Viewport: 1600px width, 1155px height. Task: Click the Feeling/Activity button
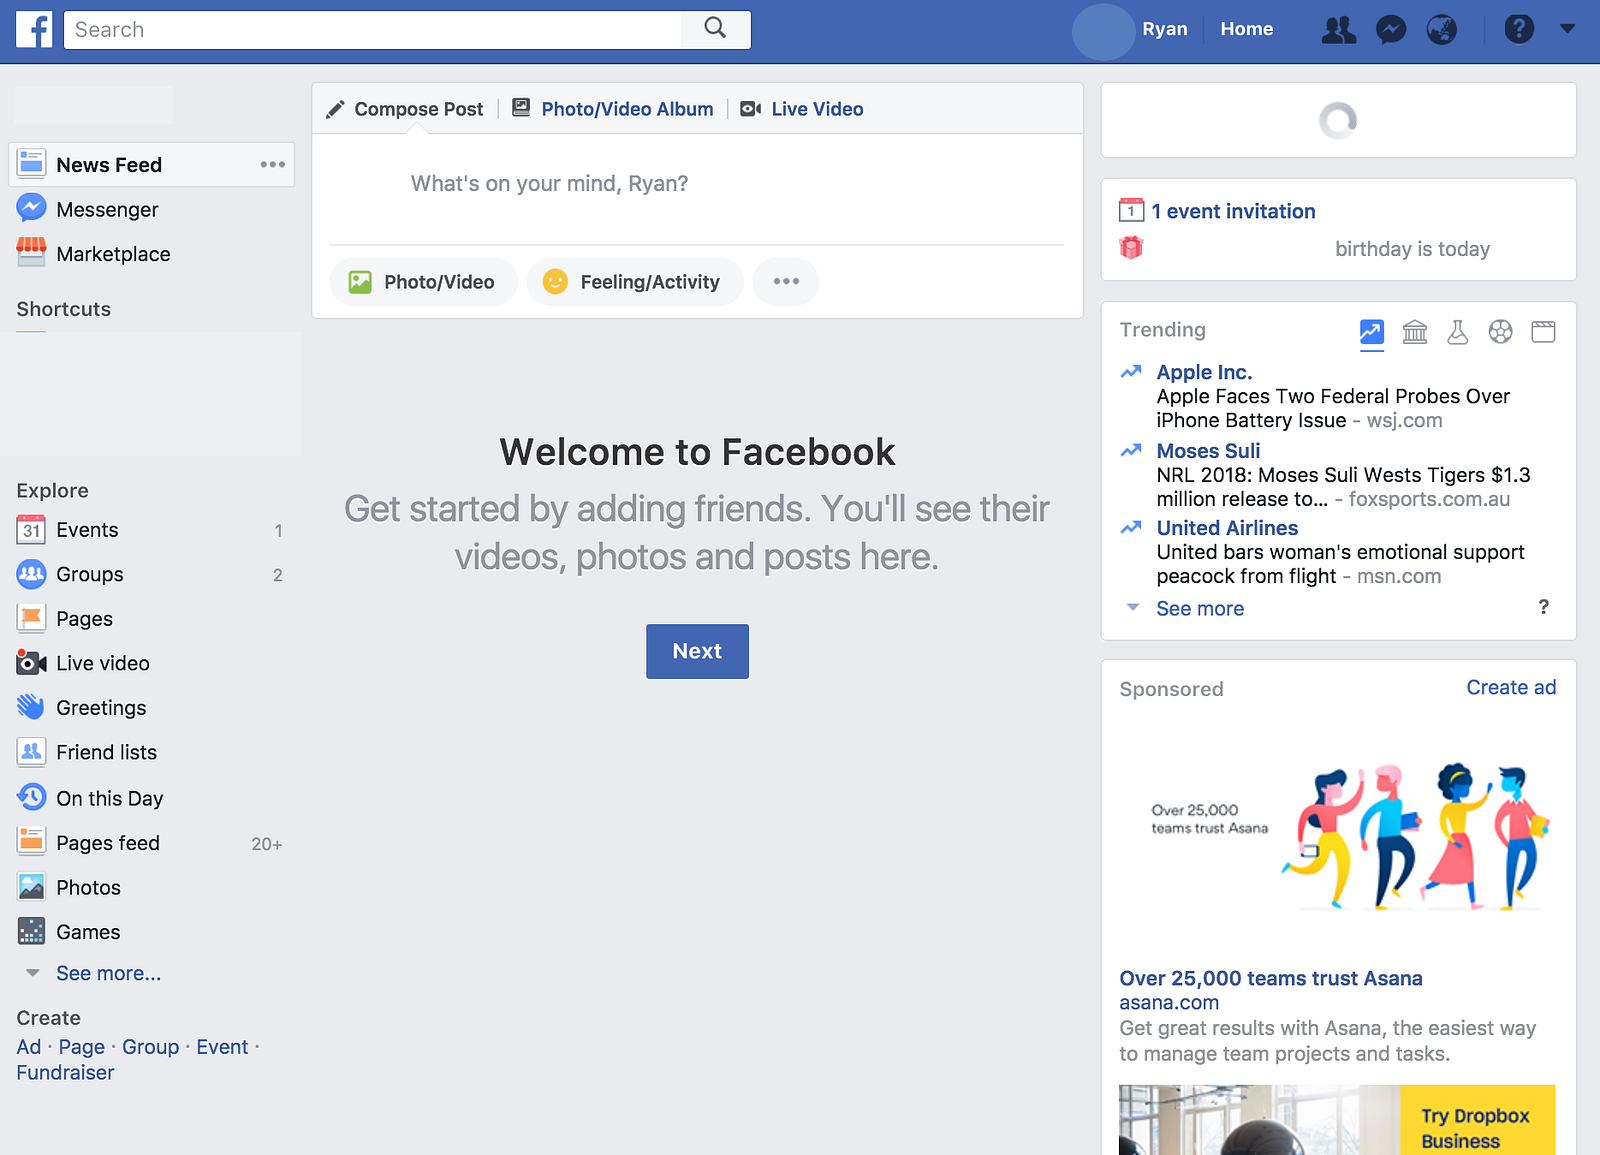635,282
